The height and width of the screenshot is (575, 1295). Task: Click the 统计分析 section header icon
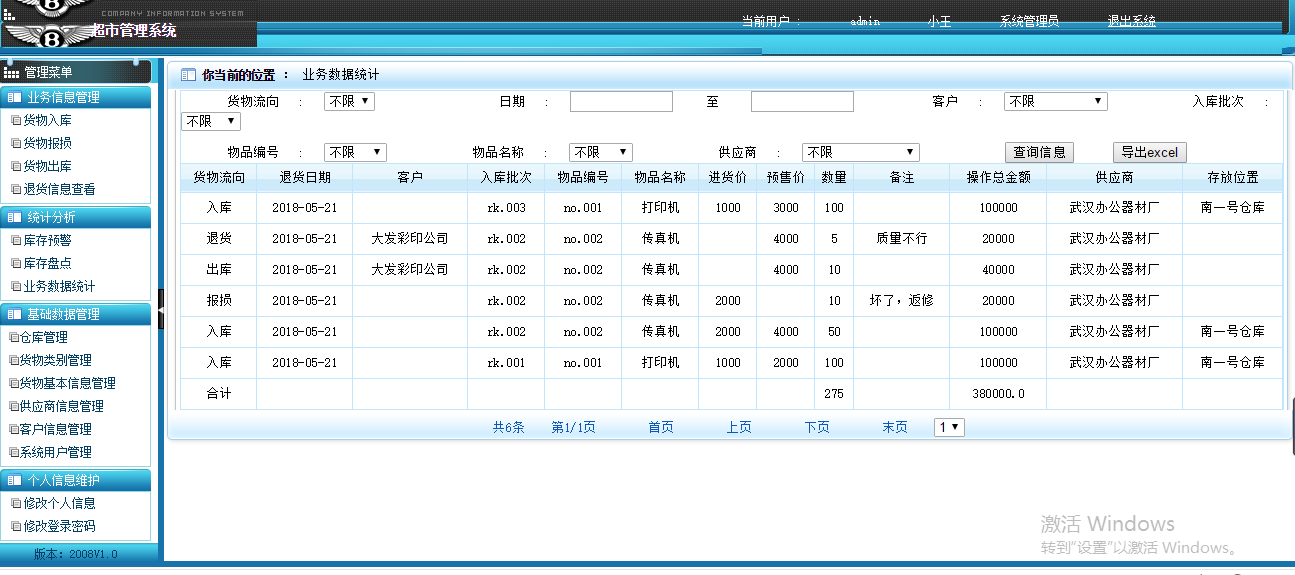(x=14, y=217)
